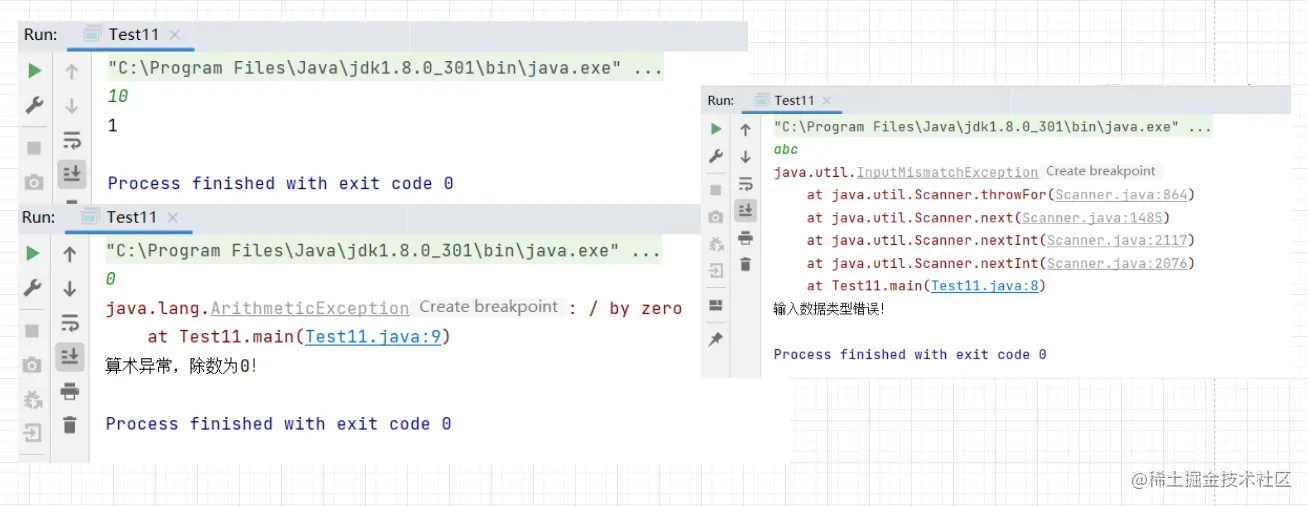This screenshot has height=506, width=1308.
Task: Close the Test11 tab in panel printing 10 and 1
Action: point(175,35)
